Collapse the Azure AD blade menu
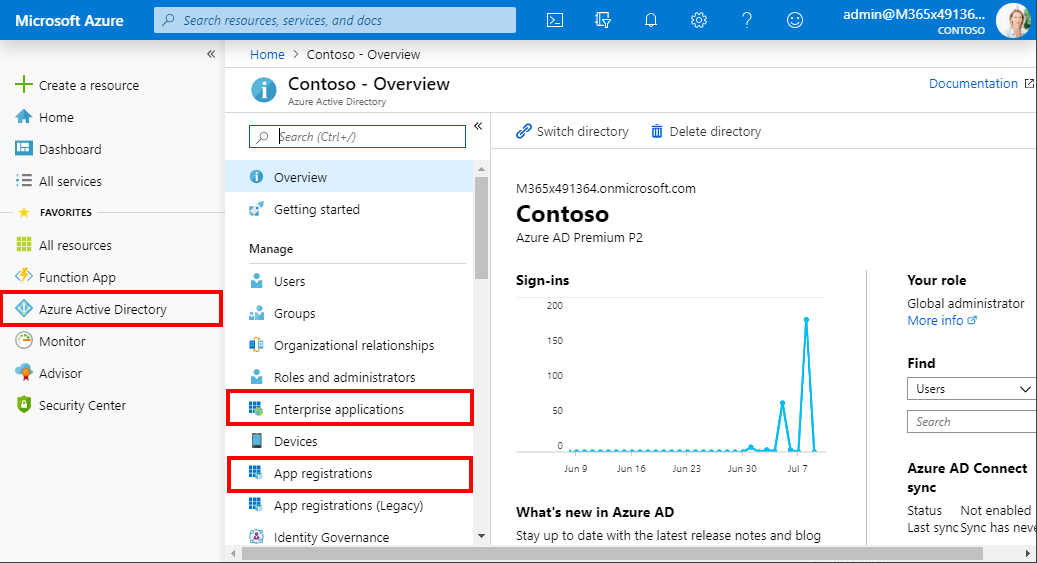1037x563 pixels. click(x=478, y=126)
